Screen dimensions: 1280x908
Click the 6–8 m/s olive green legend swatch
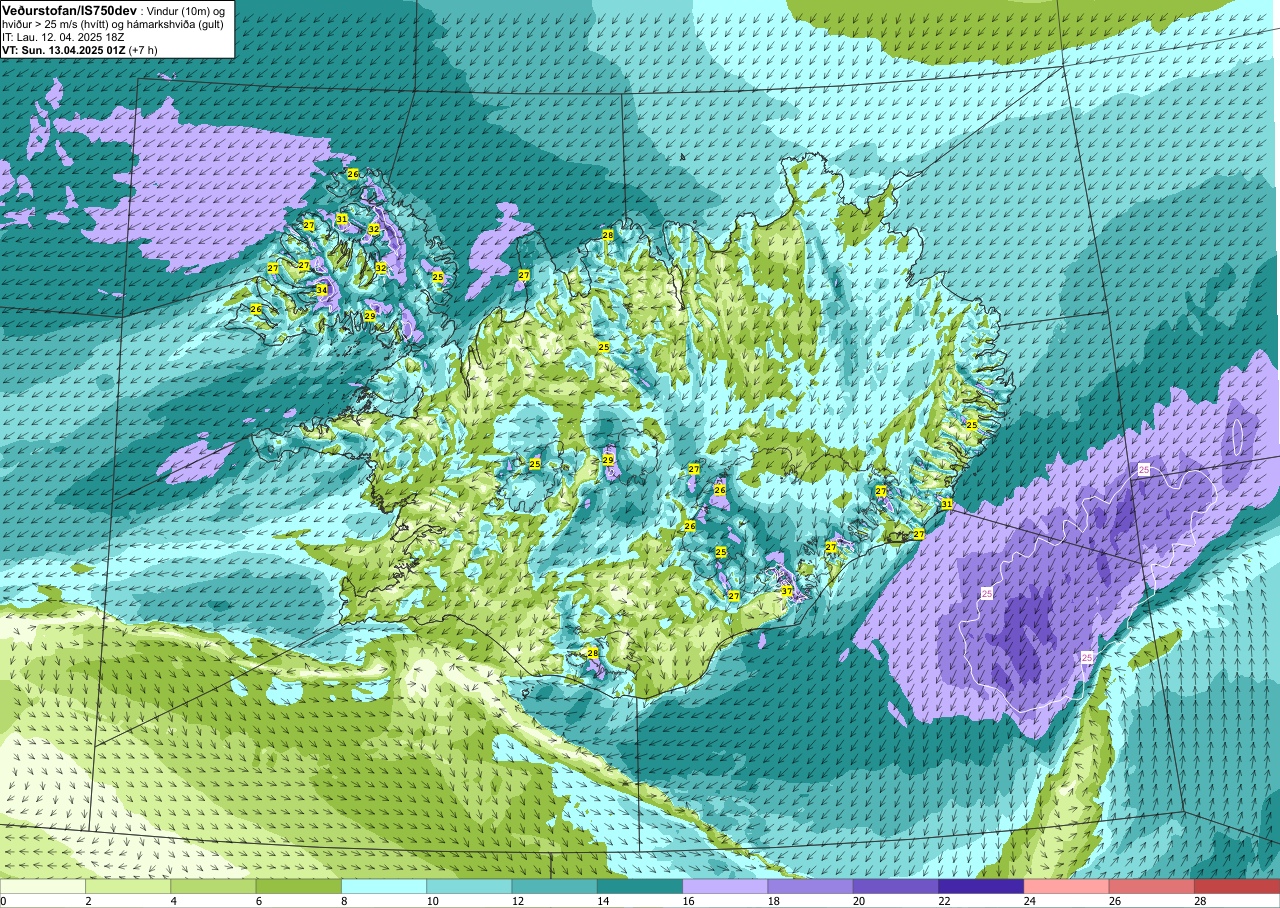(x=299, y=886)
